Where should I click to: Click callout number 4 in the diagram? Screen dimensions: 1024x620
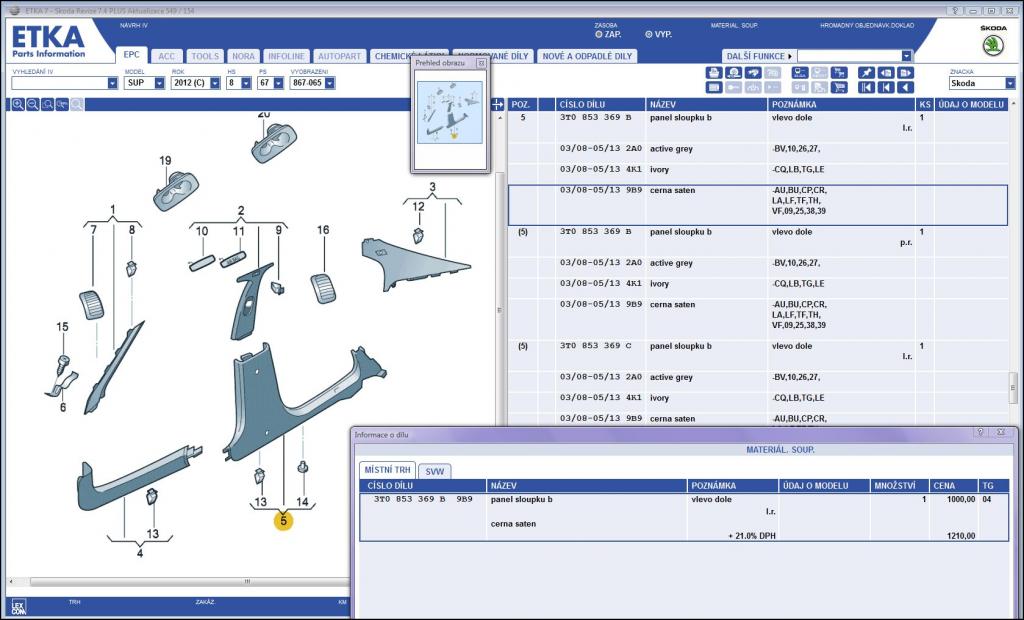pos(140,553)
